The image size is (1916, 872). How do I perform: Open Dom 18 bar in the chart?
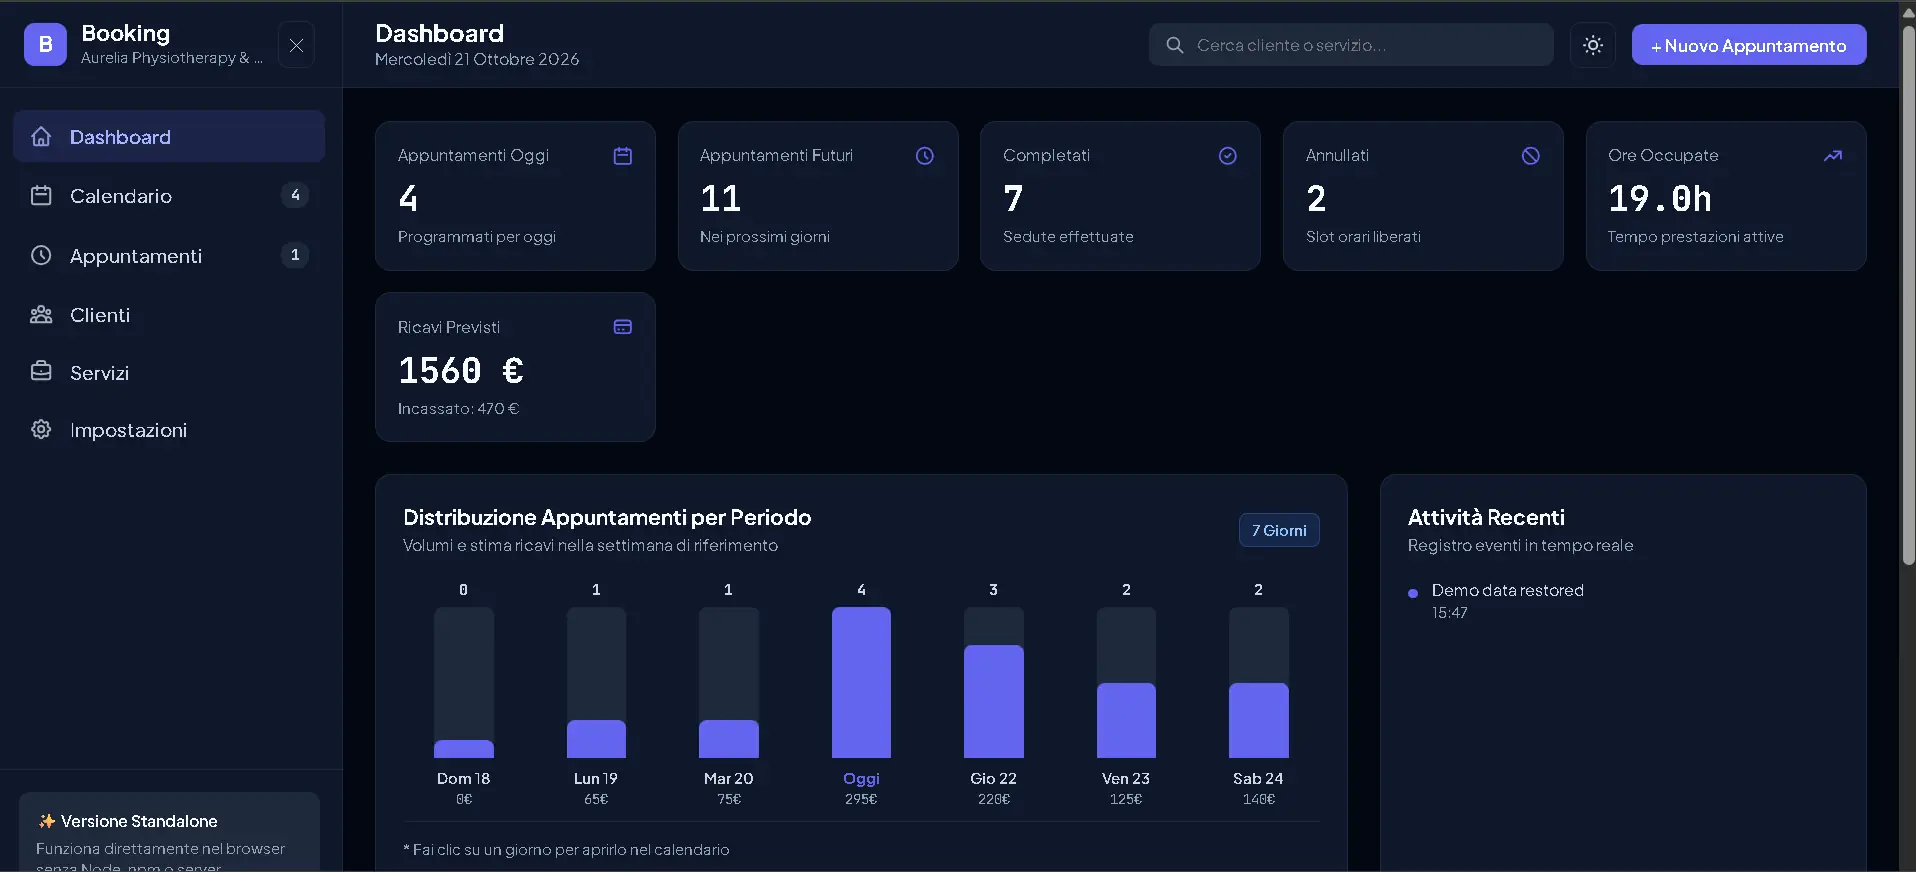[464, 683]
